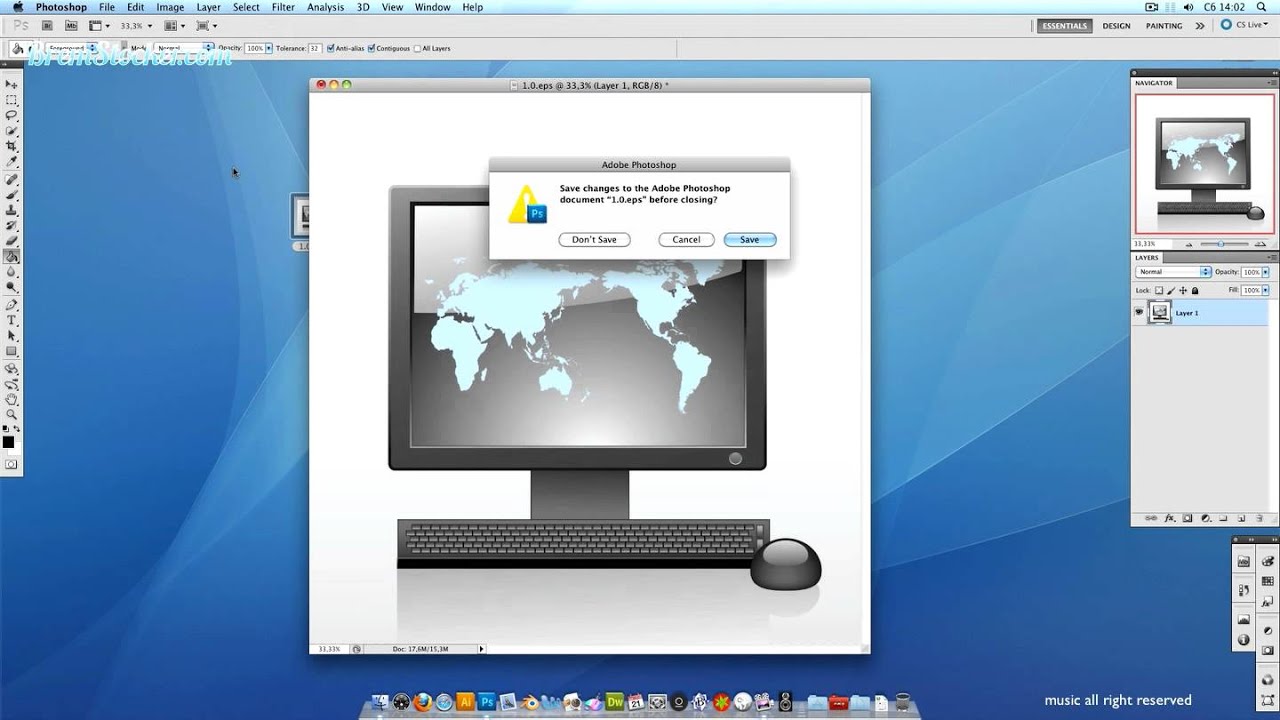Toggle the Anti-alias checkbox
Viewport: 1280px width, 720px height.
coord(331,48)
